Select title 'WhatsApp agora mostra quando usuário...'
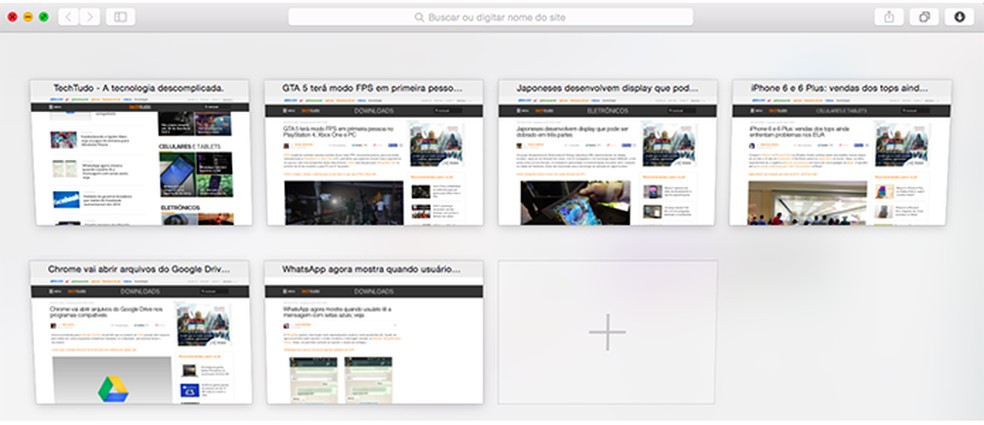The height and width of the screenshot is (425, 984). coord(372,269)
